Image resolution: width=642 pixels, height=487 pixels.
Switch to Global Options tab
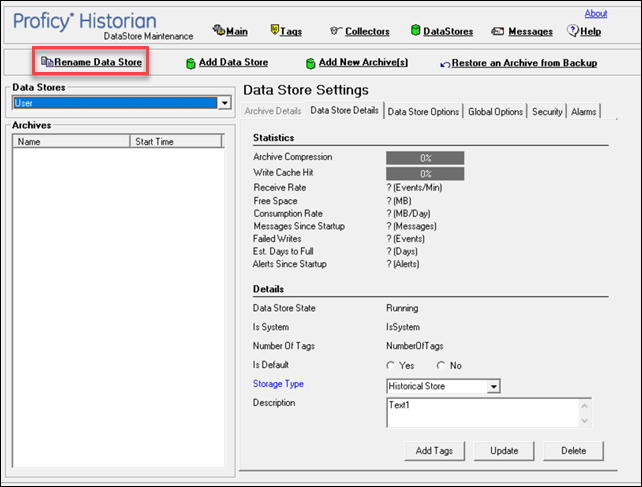(x=495, y=111)
